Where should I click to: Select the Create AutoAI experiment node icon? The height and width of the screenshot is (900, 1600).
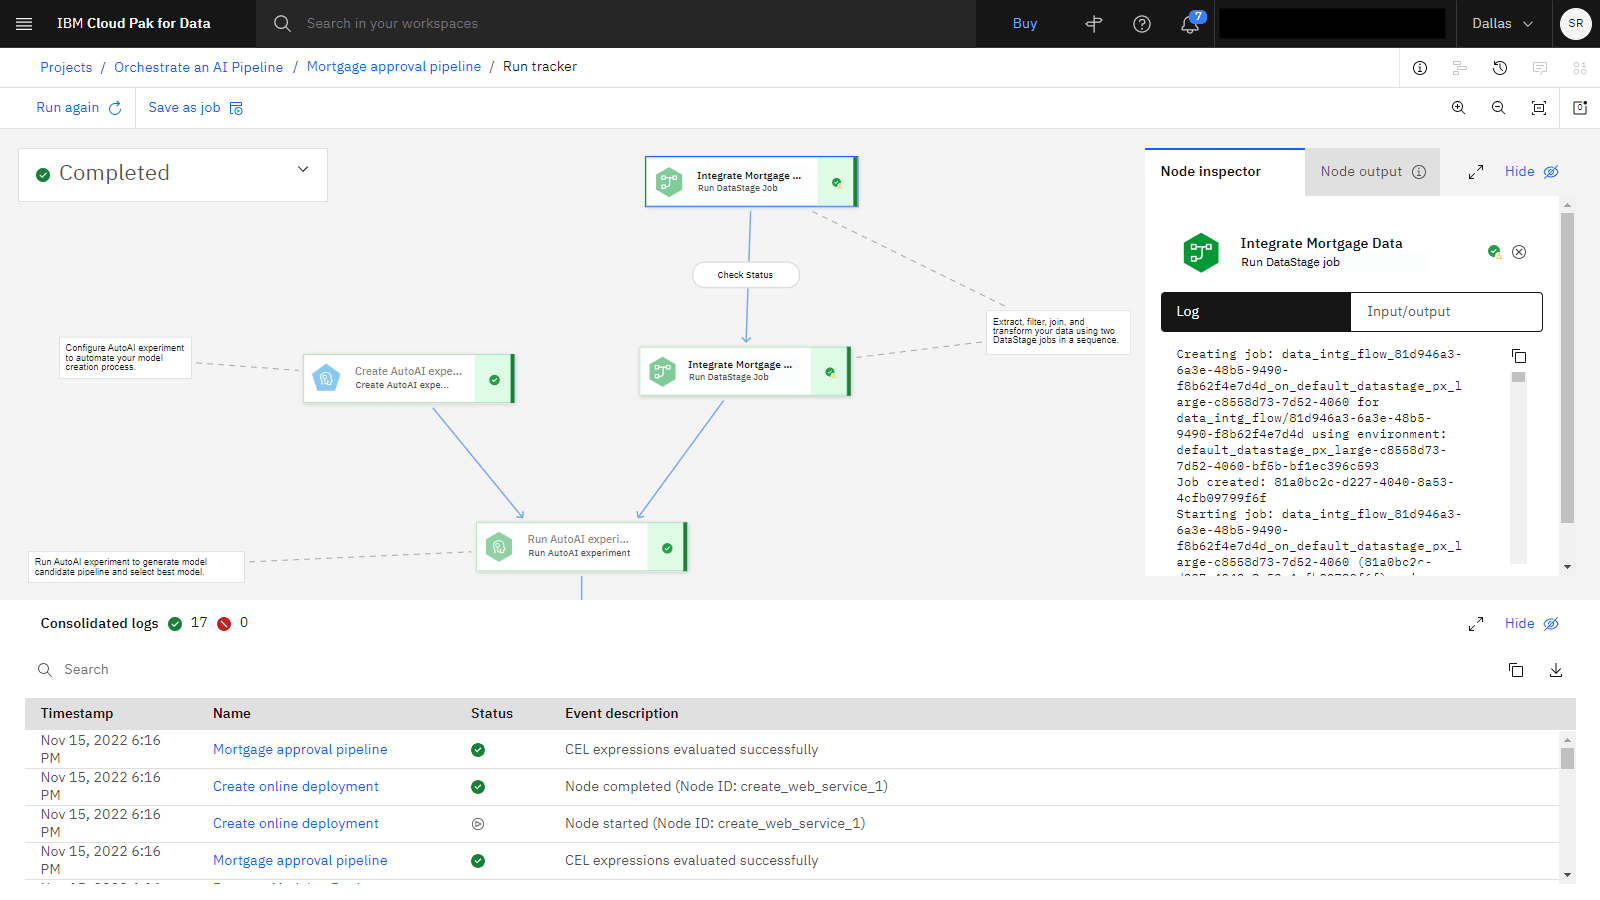(x=326, y=378)
